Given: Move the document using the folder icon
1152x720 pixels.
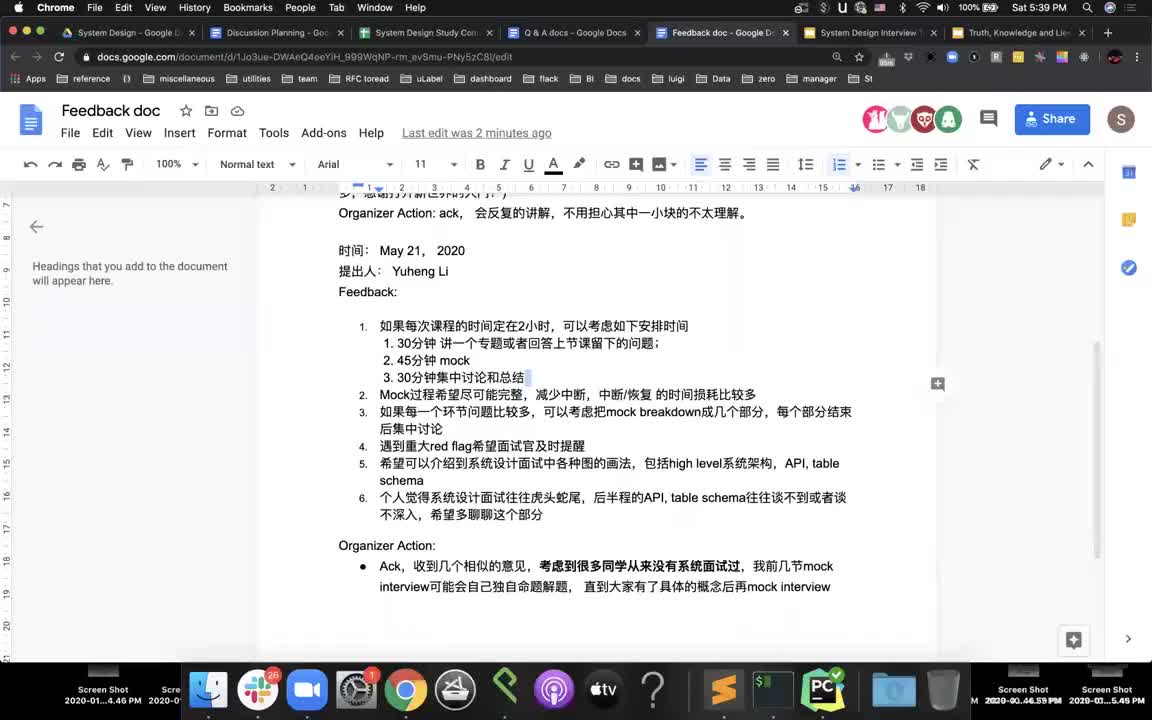Looking at the screenshot, I should click(x=212, y=111).
